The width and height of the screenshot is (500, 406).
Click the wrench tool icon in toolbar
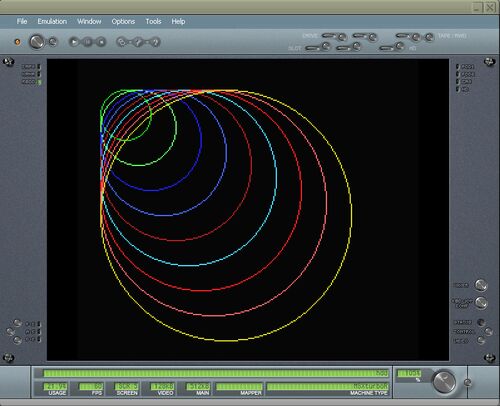pyautogui.click(x=138, y=42)
